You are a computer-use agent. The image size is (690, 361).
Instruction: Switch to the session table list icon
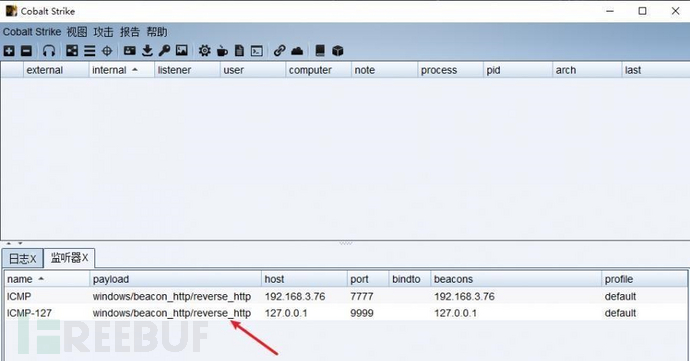[90, 51]
